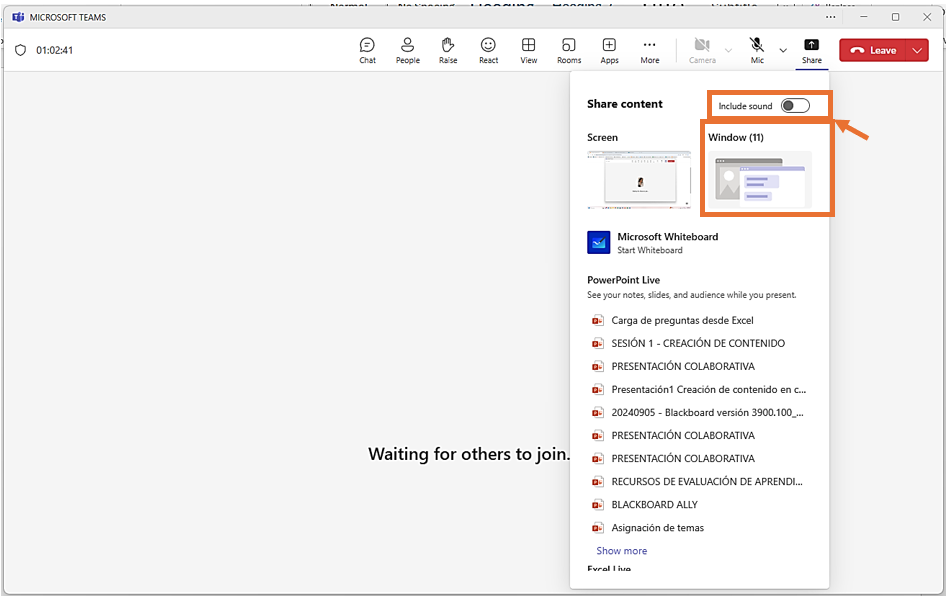Click the Share content icon

[811, 50]
